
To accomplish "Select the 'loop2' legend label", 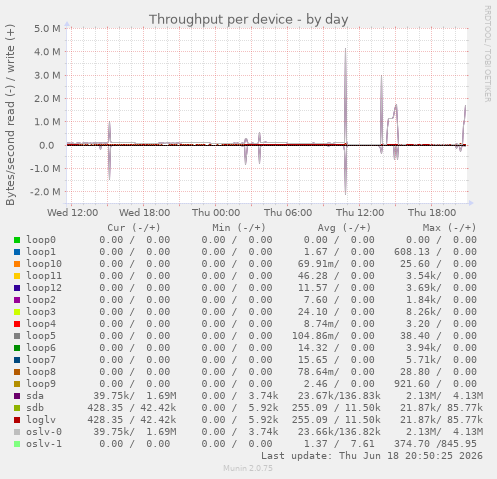I will click(41, 300).
